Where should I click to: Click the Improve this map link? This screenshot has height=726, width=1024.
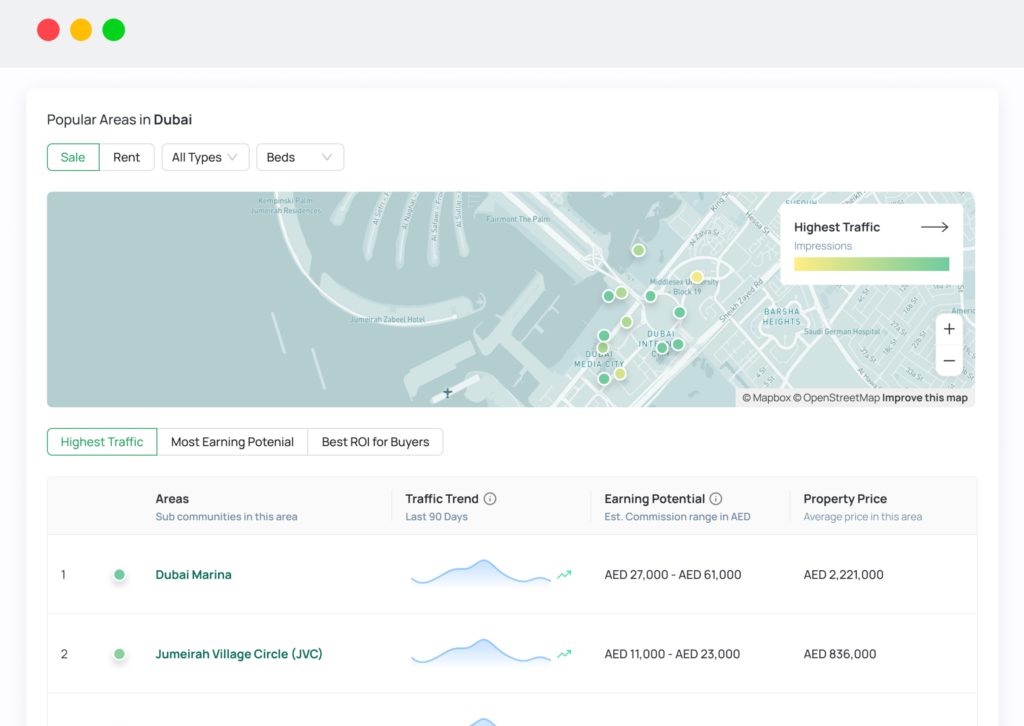(x=924, y=398)
